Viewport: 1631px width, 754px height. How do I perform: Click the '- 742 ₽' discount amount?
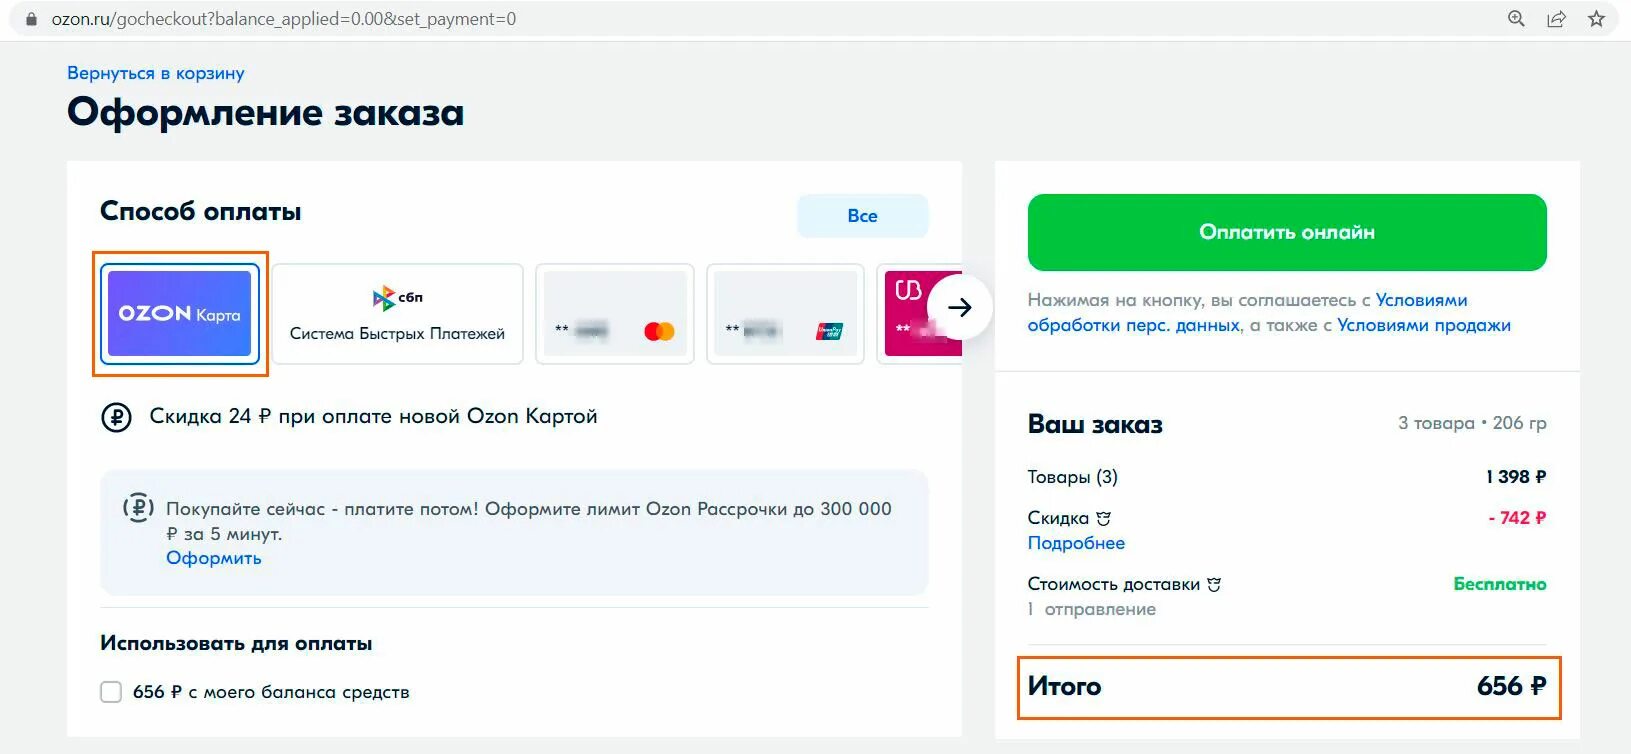tap(1517, 518)
